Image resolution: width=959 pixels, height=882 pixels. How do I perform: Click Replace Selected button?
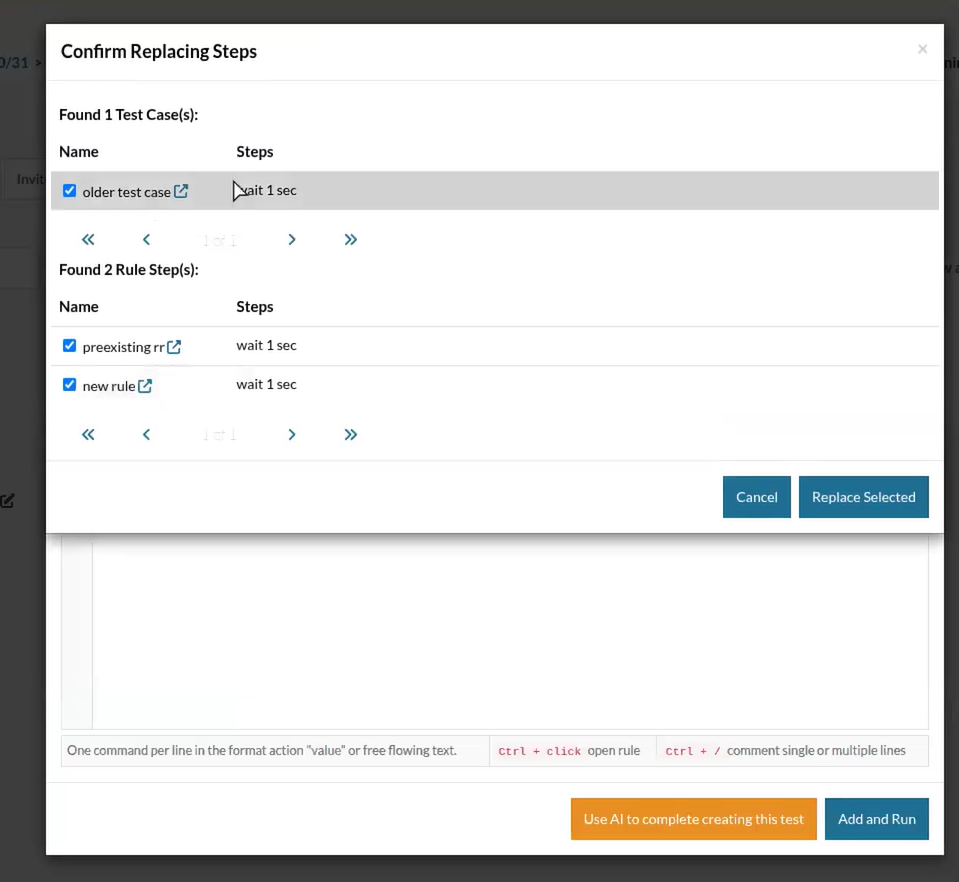pyautogui.click(x=863, y=497)
